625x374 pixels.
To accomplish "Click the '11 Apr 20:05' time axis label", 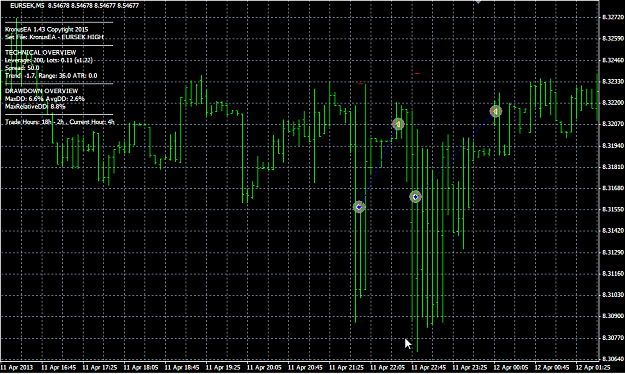I will (x=264, y=368).
